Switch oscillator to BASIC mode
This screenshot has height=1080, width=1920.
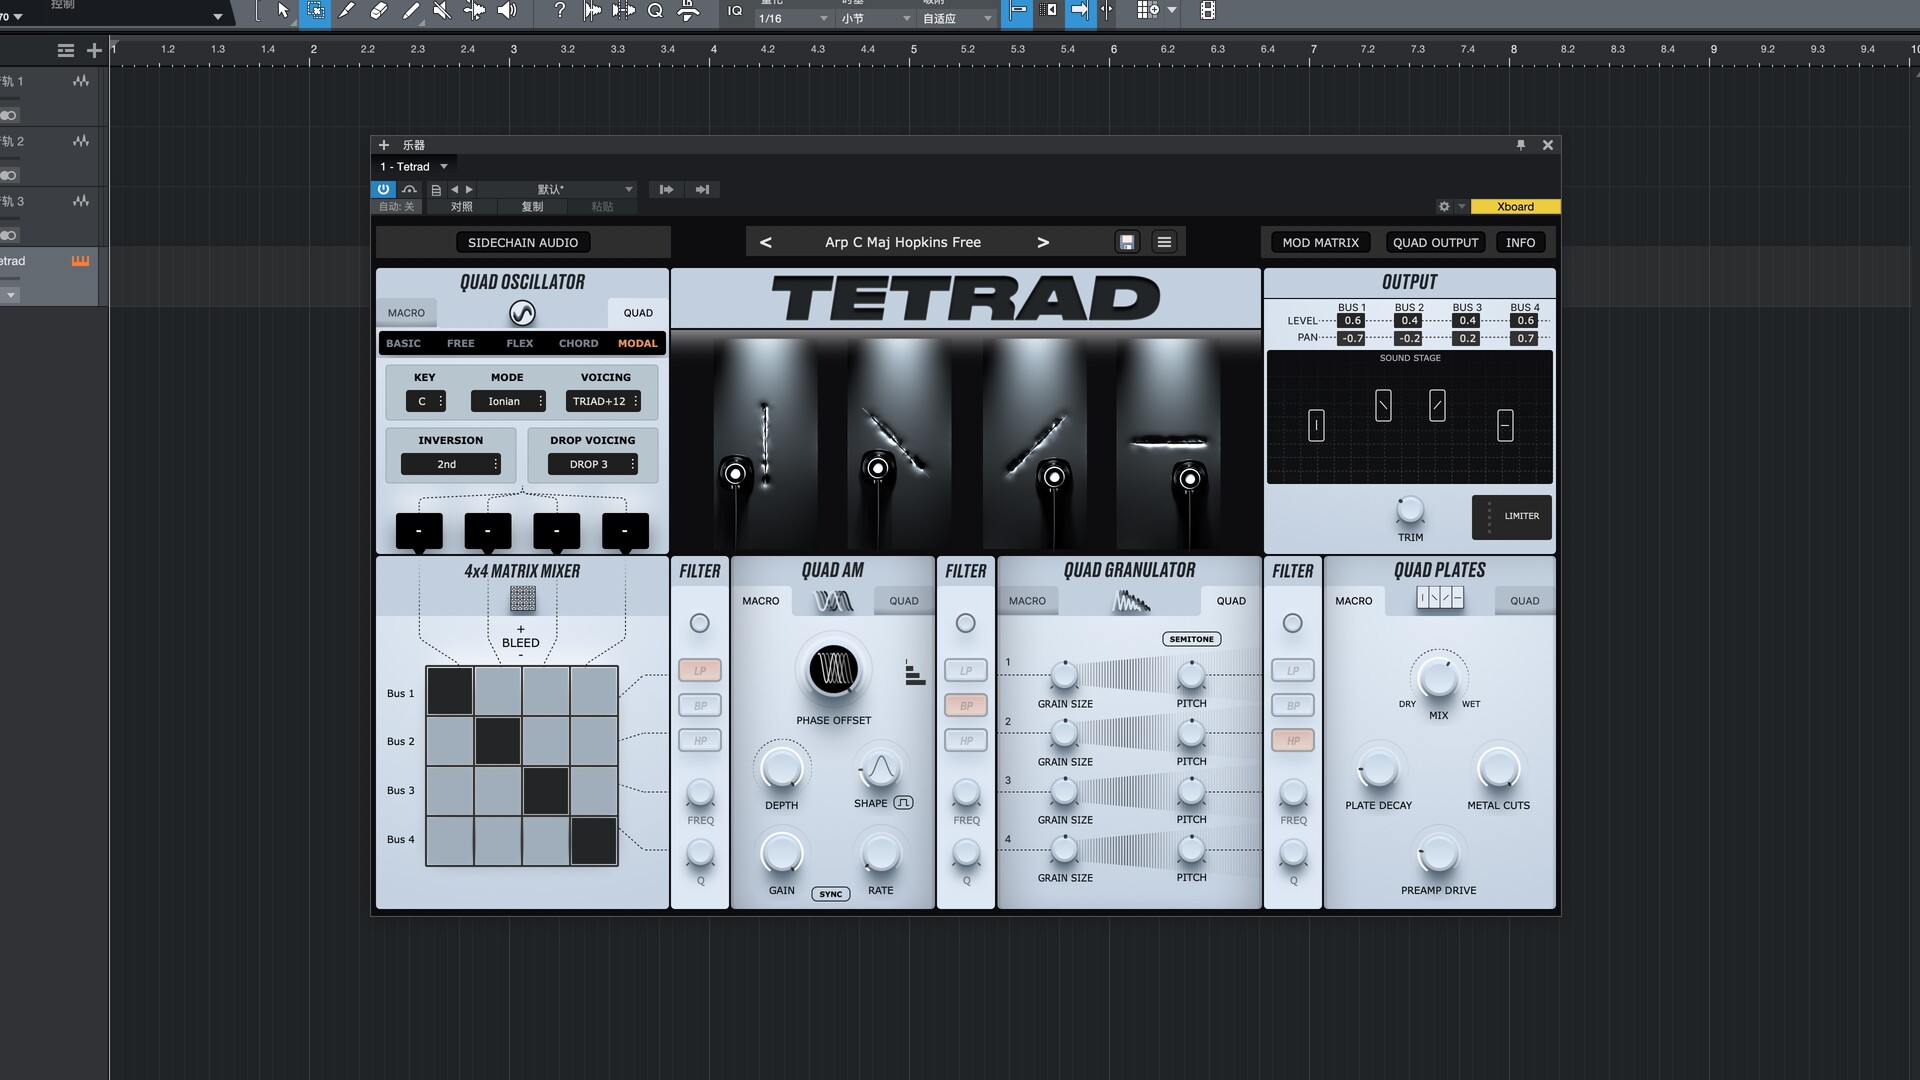[404, 343]
